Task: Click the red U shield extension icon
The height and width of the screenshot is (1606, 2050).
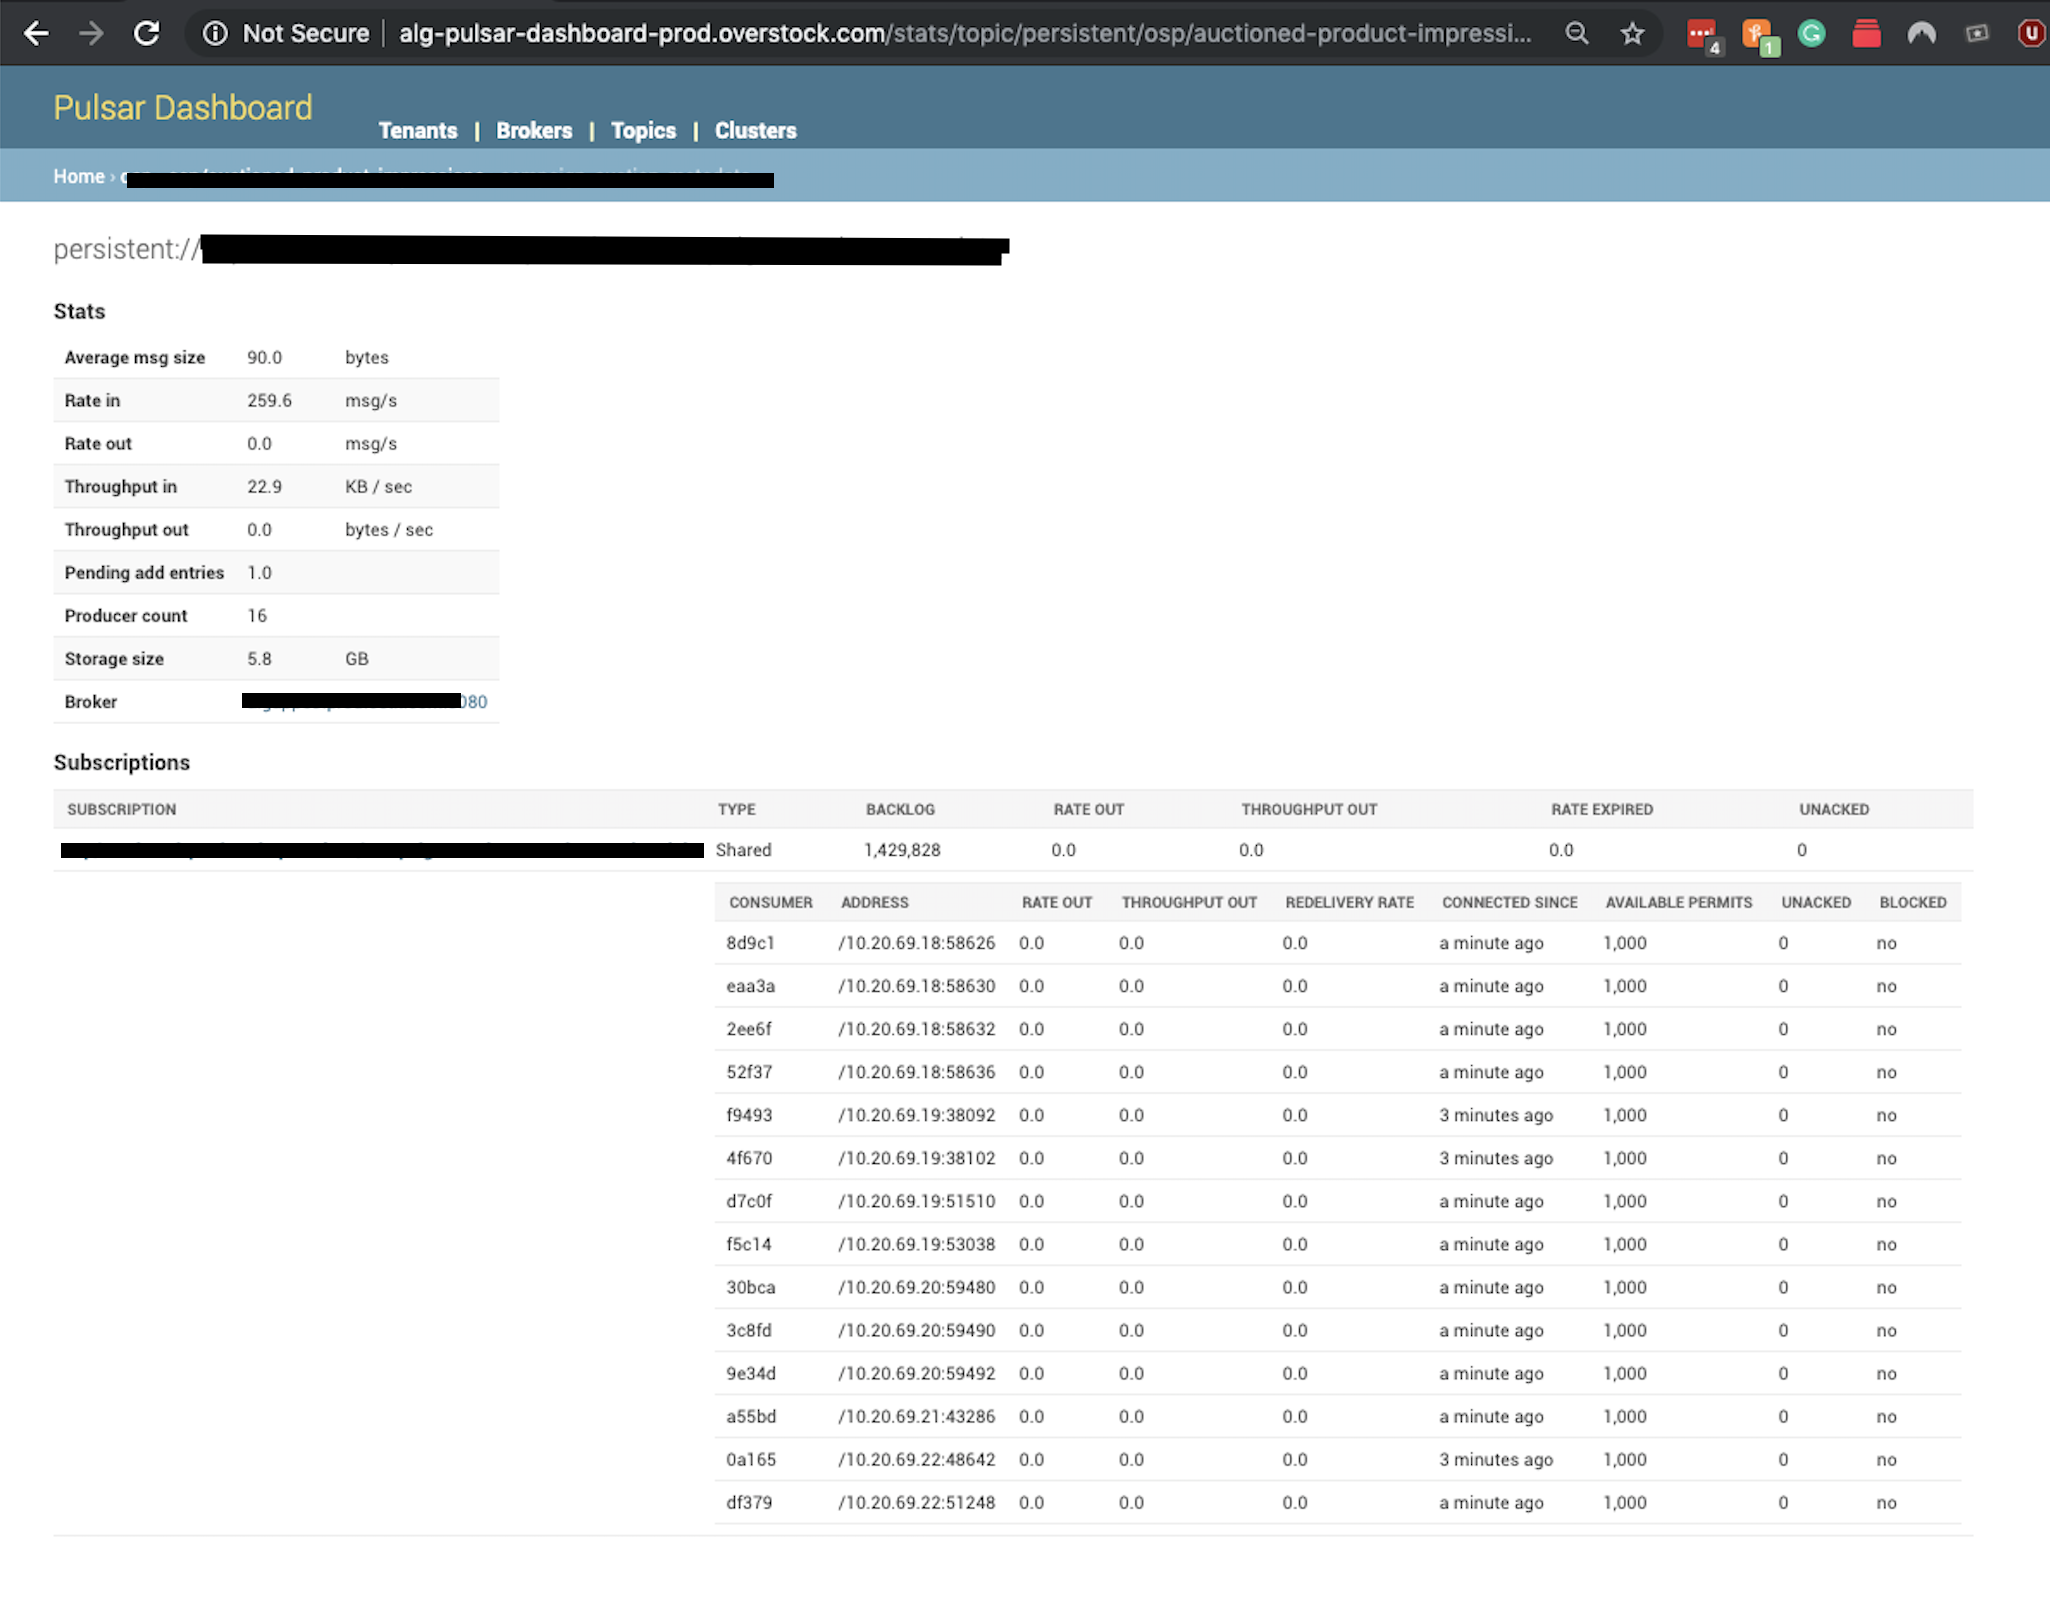Action: 2031,34
